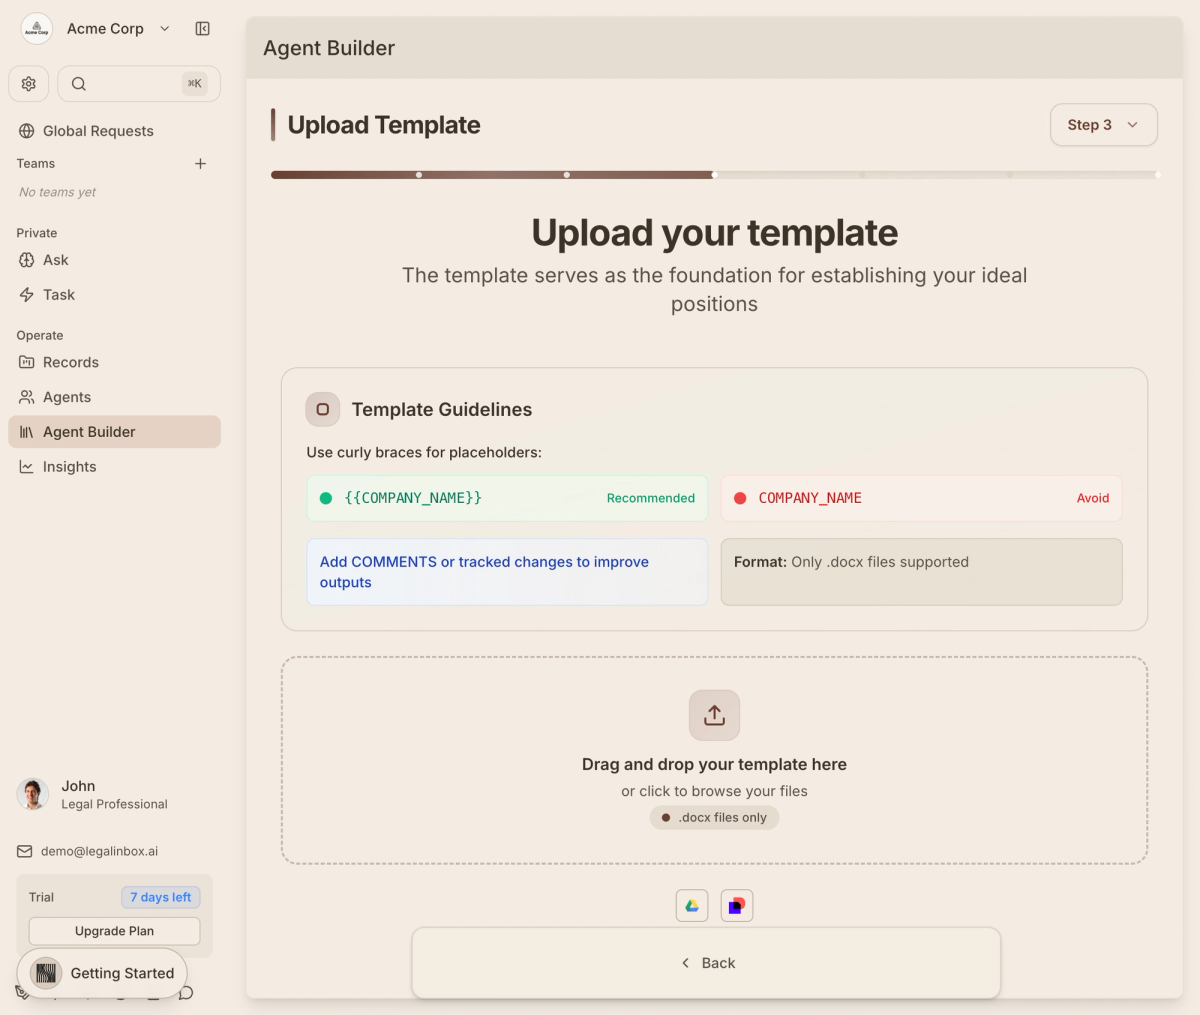Open settings via the gear icon
Image resolution: width=1200 pixels, height=1015 pixels.
pyautogui.click(x=29, y=84)
